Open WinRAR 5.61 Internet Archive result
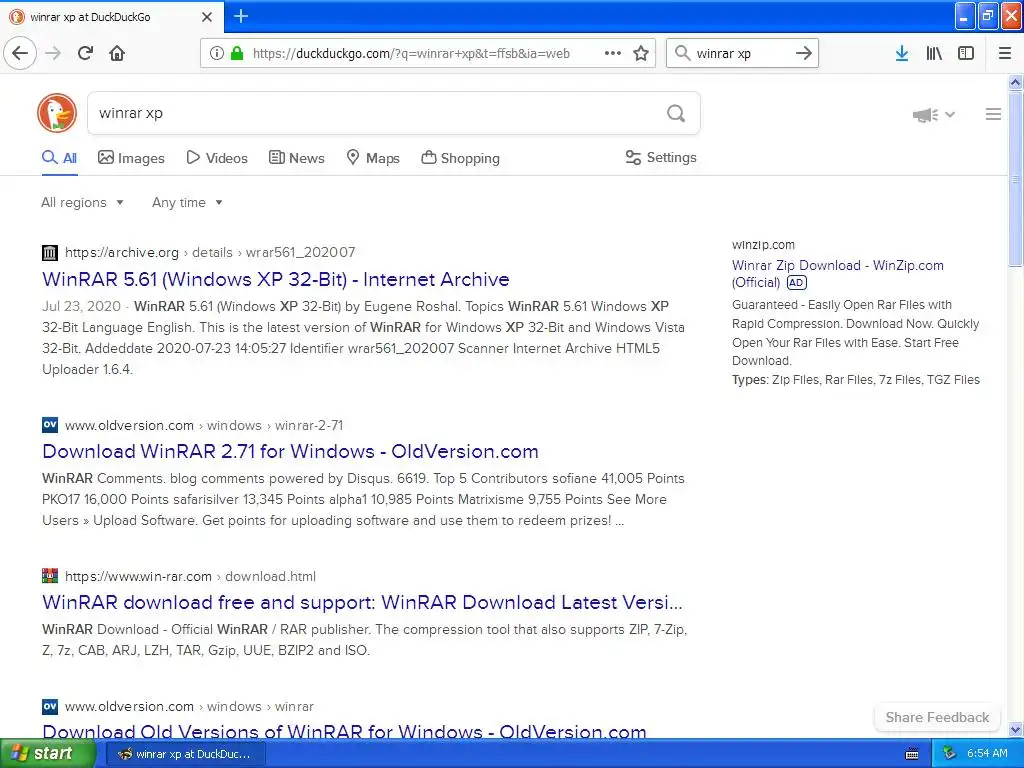The width and height of the screenshot is (1024, 768). 276,280
